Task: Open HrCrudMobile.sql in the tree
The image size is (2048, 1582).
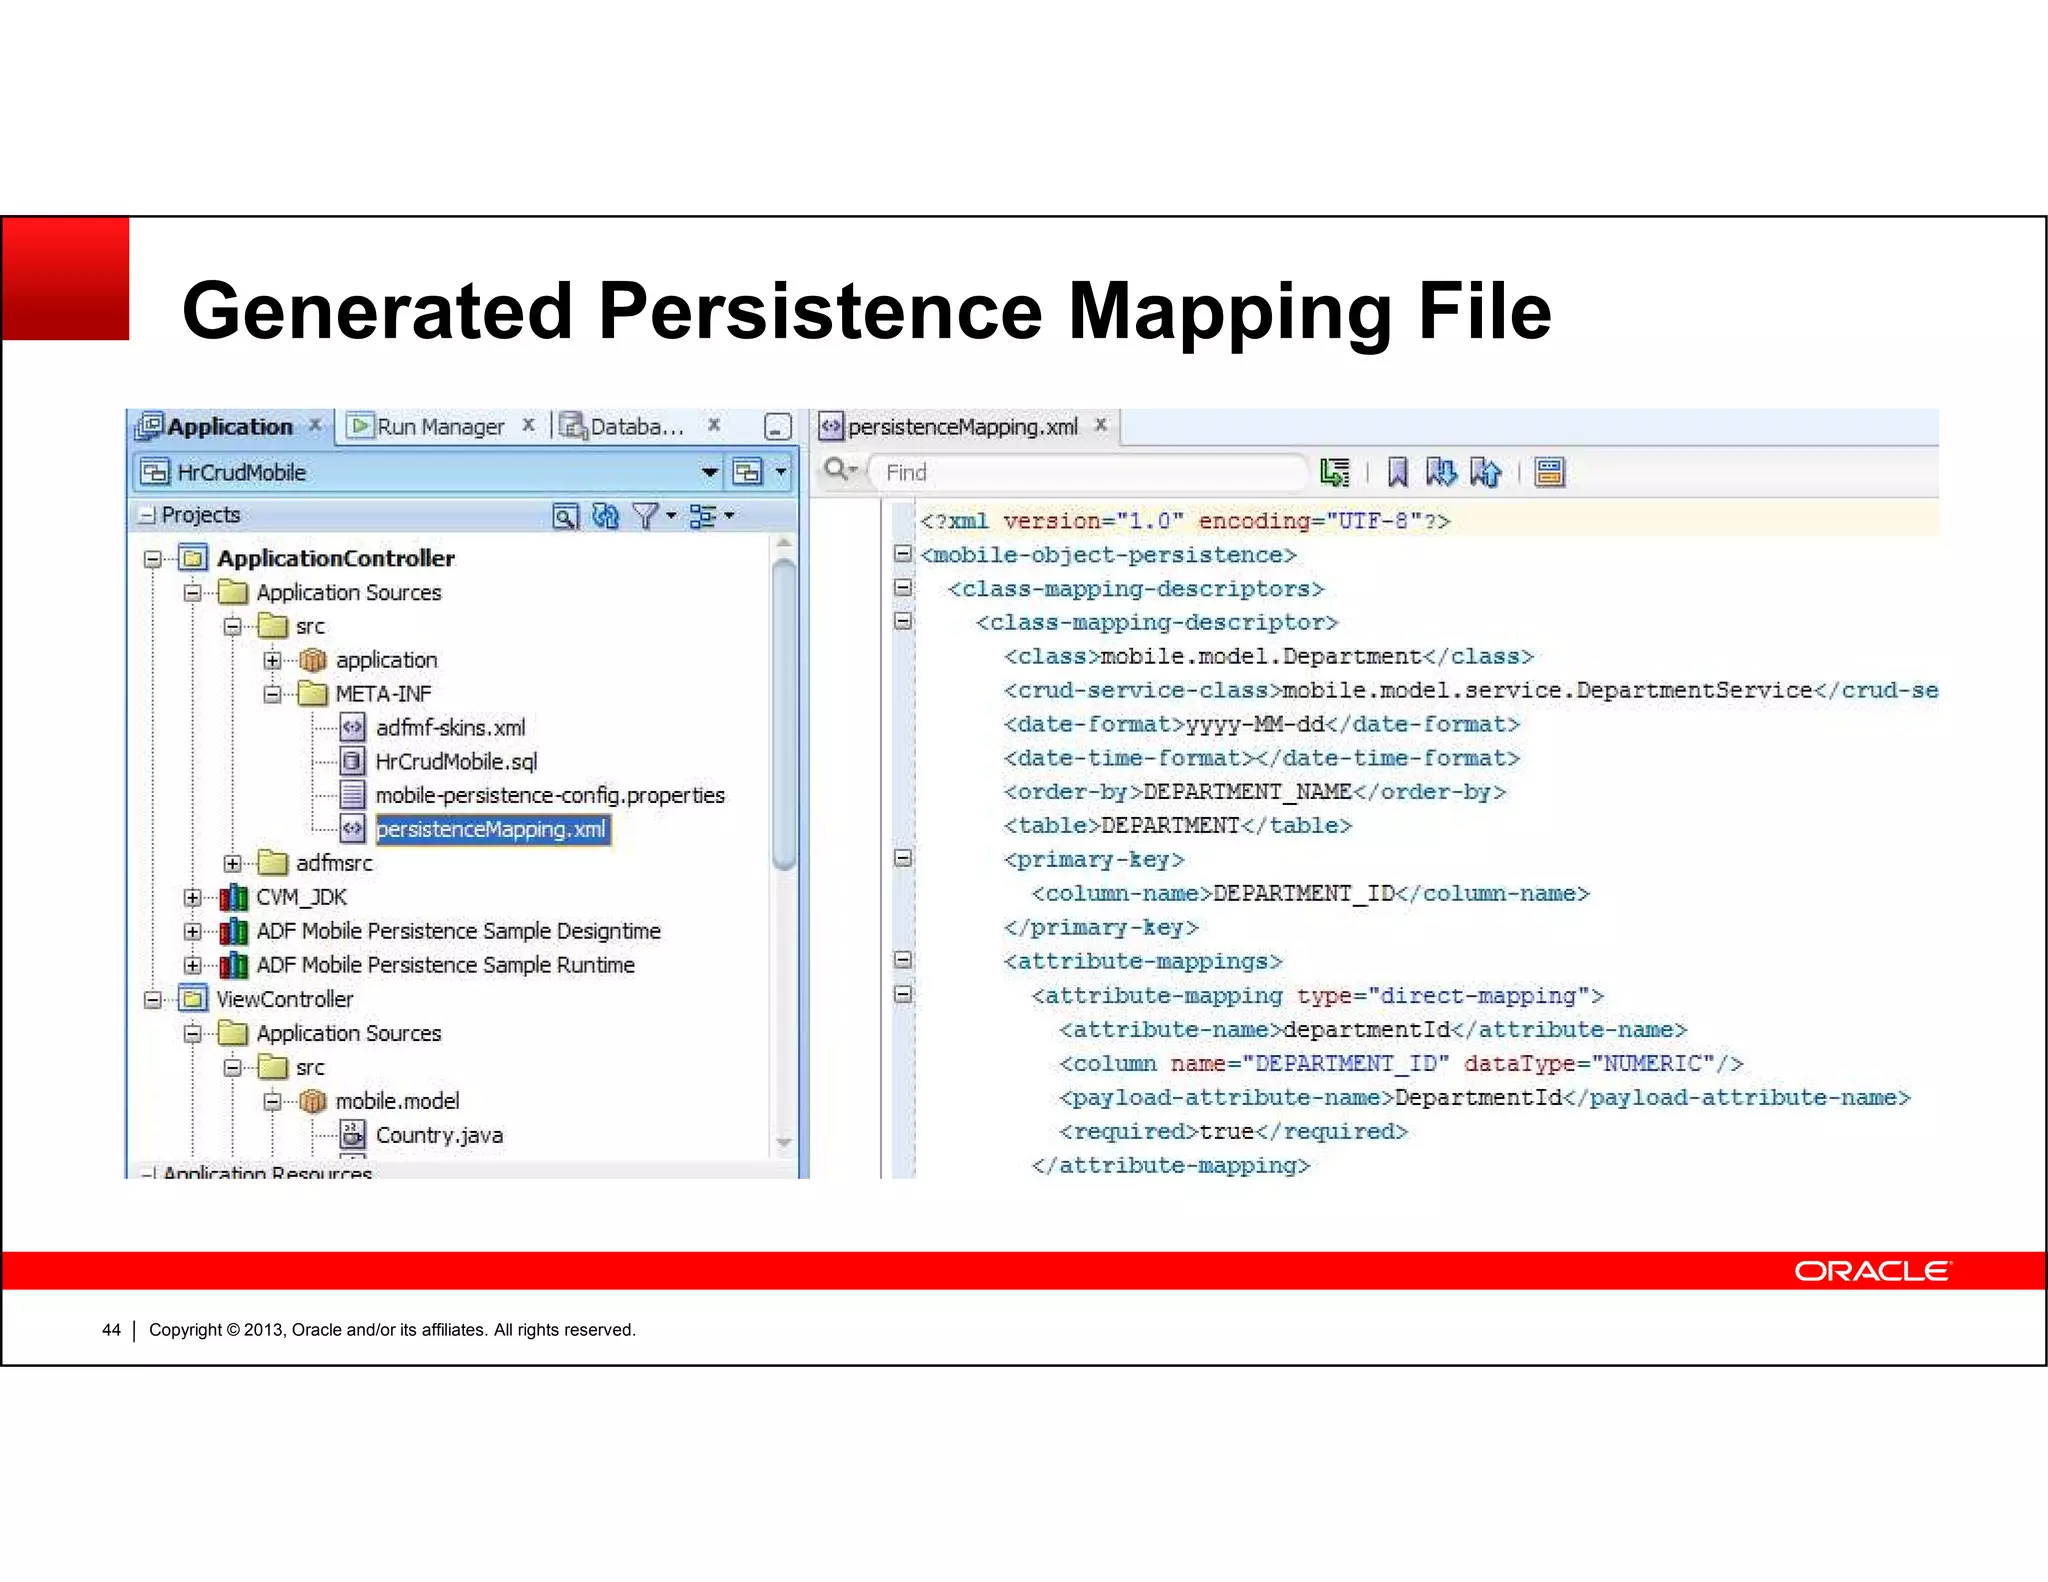Action: (456, 762)
